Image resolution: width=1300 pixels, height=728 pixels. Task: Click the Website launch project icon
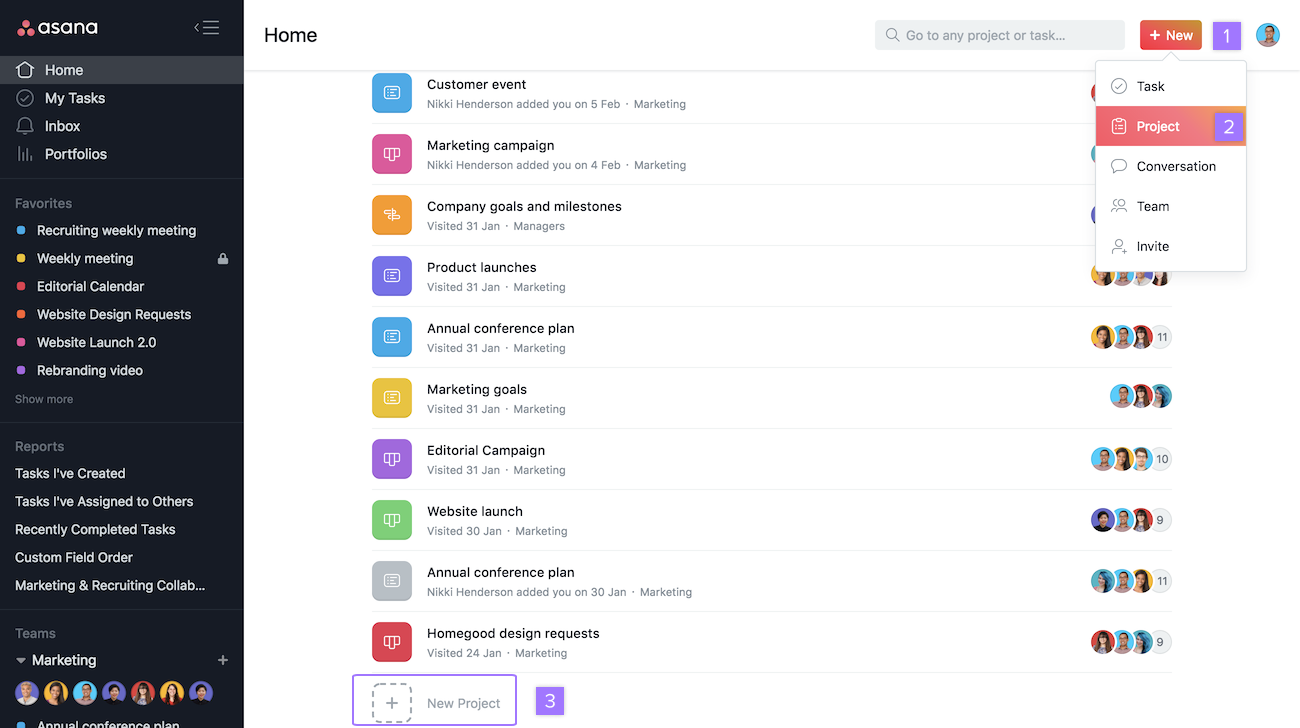[x=391, y=519]
